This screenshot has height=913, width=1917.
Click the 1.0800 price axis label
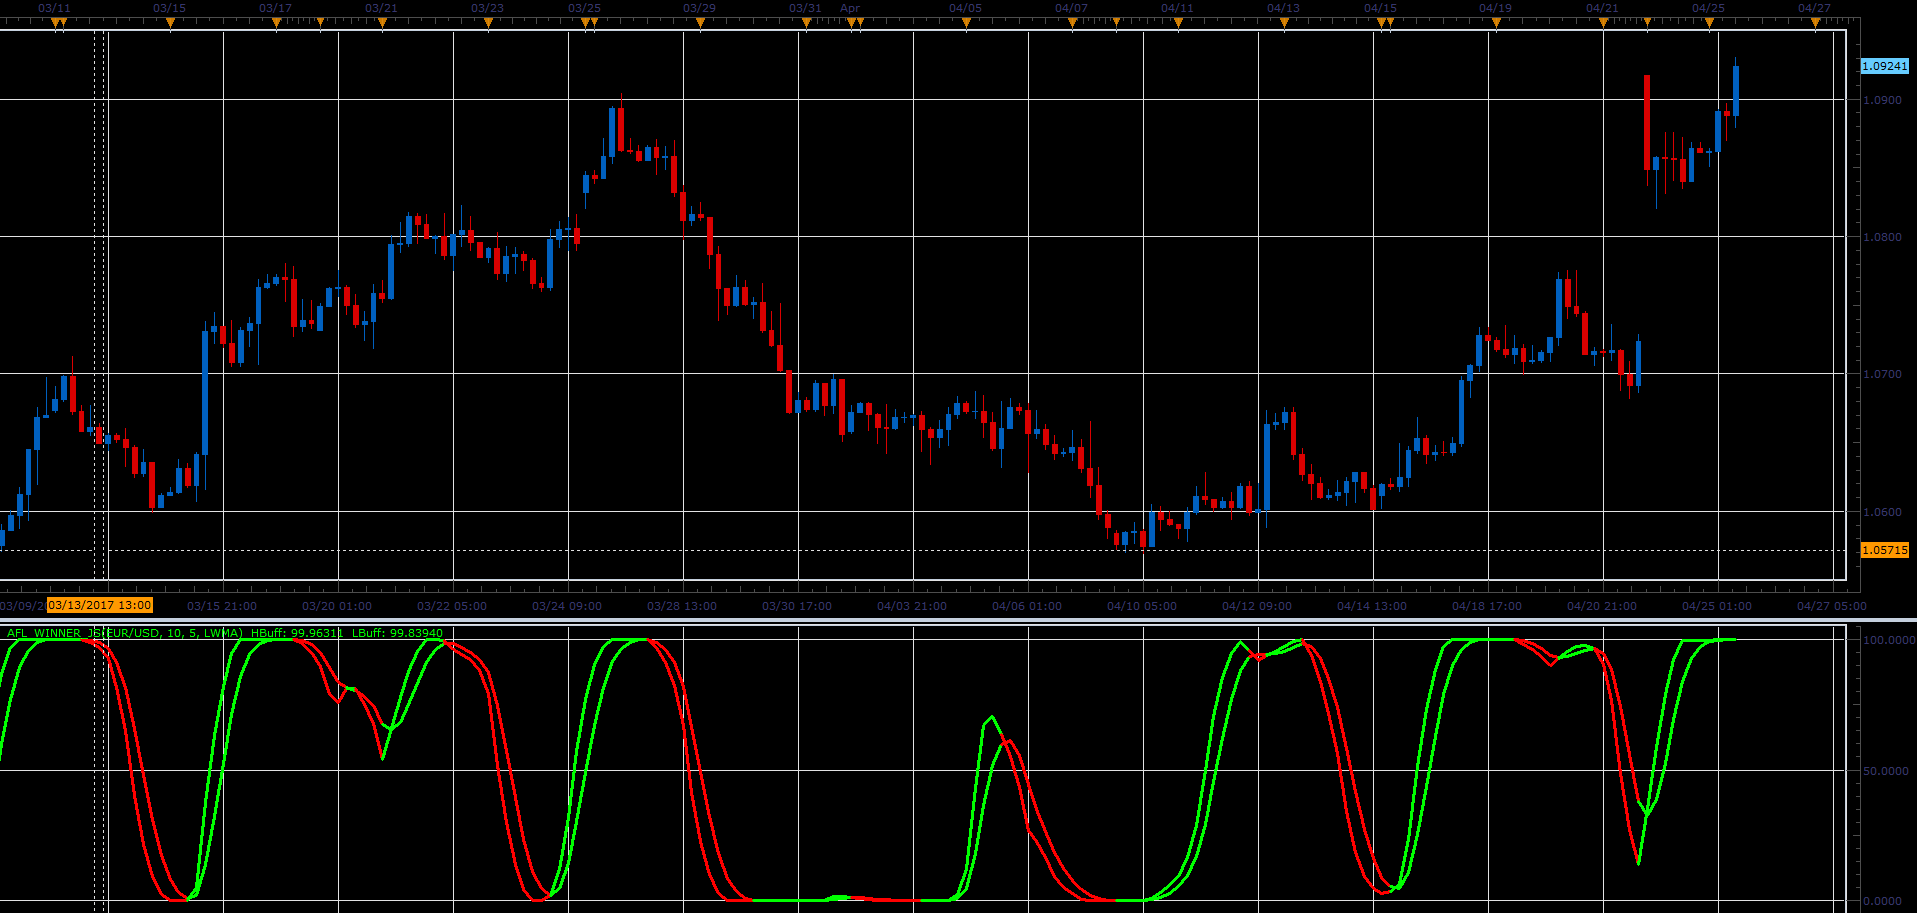pyautogui.click(x=1883, y=237)
